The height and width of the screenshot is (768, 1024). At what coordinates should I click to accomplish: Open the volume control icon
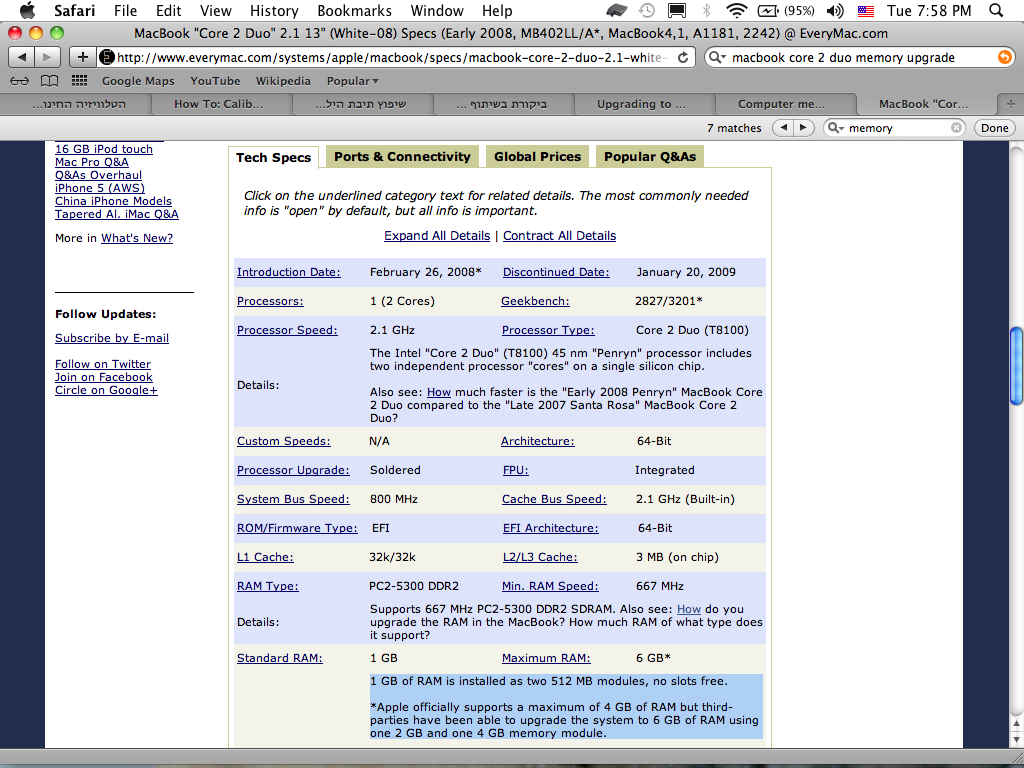point(834,10)
